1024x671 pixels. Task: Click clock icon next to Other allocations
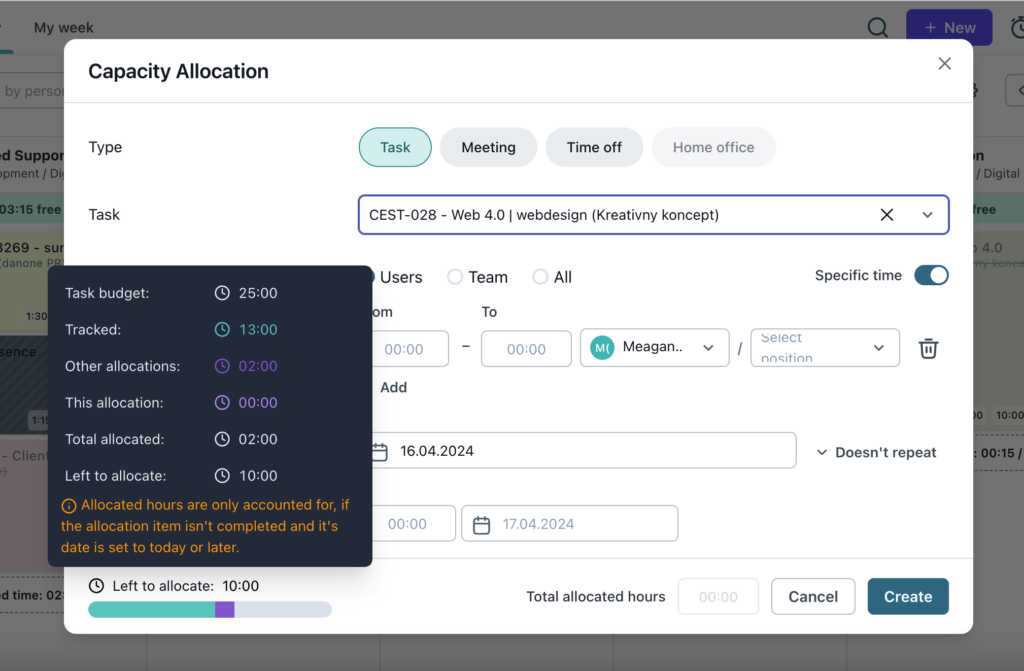click(x=222, y=366)
